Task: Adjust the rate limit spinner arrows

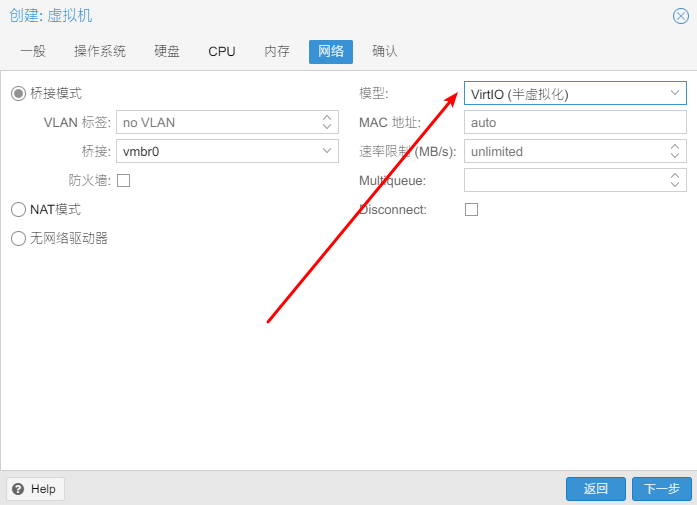Action: [675, 151]
